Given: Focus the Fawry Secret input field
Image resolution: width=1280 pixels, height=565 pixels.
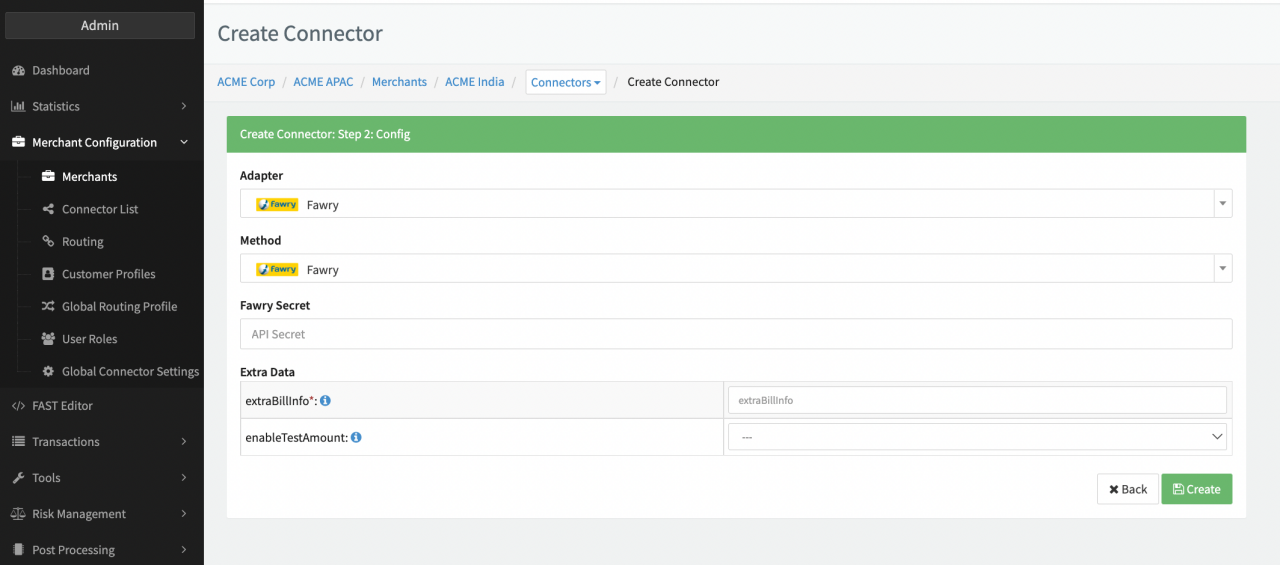Looking at the screenshot, I should [x=735, y=334].
